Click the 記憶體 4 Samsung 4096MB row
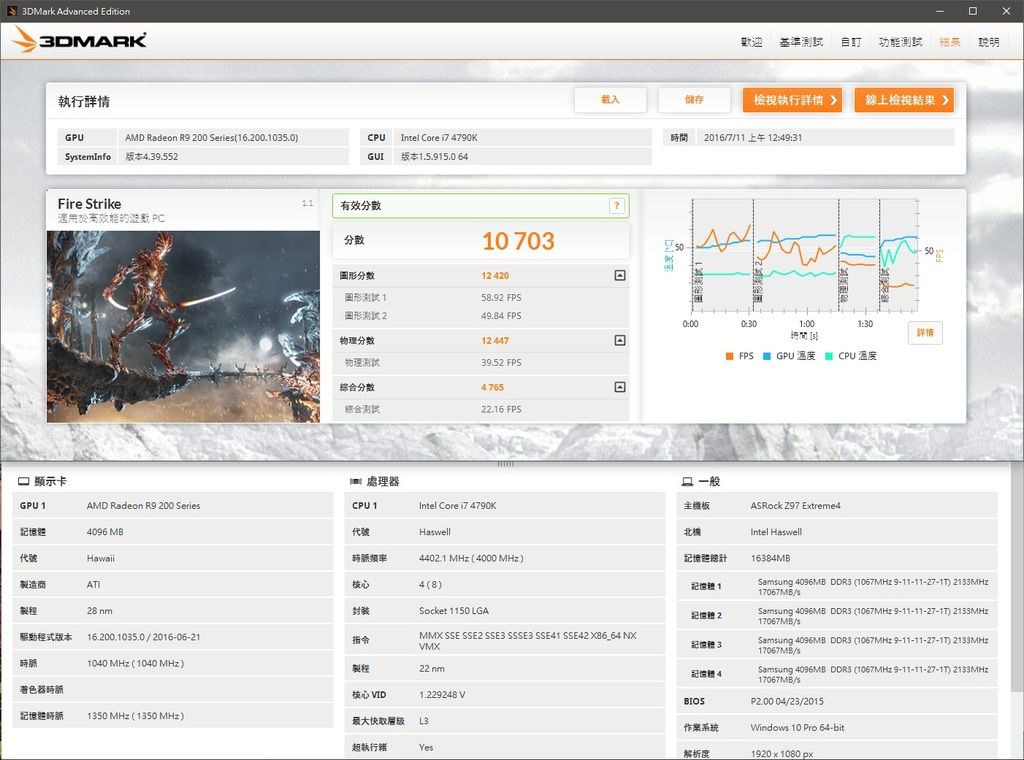 pyautogui.click(x=837, y=674)
